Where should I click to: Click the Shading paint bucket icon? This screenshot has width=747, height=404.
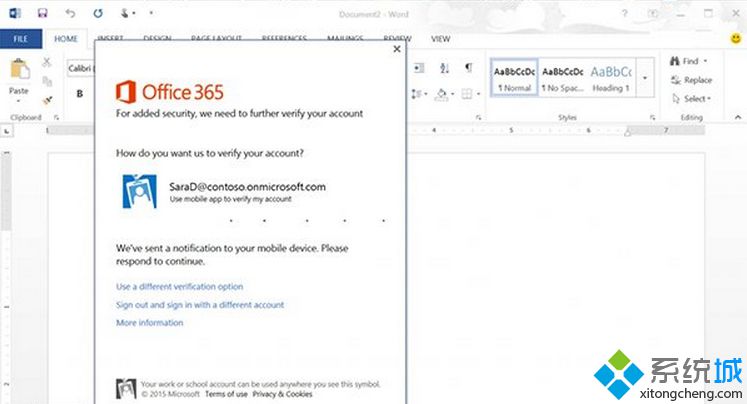441,94
